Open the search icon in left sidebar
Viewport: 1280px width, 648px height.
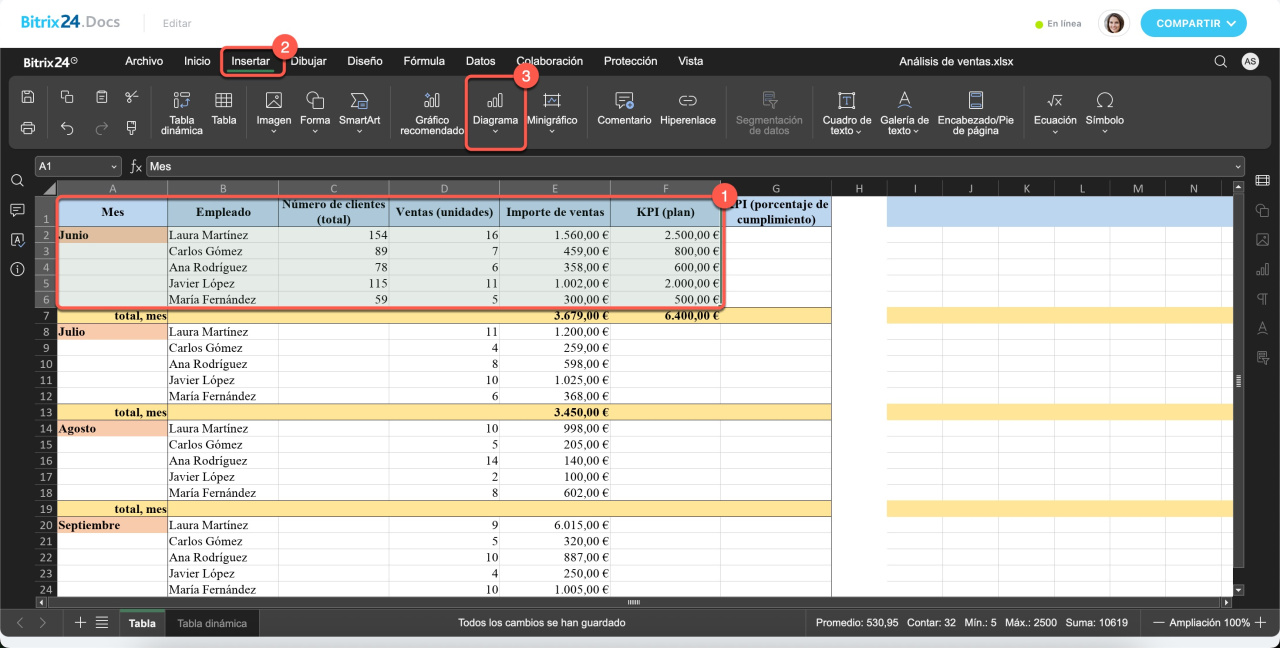tap(17, 180)
